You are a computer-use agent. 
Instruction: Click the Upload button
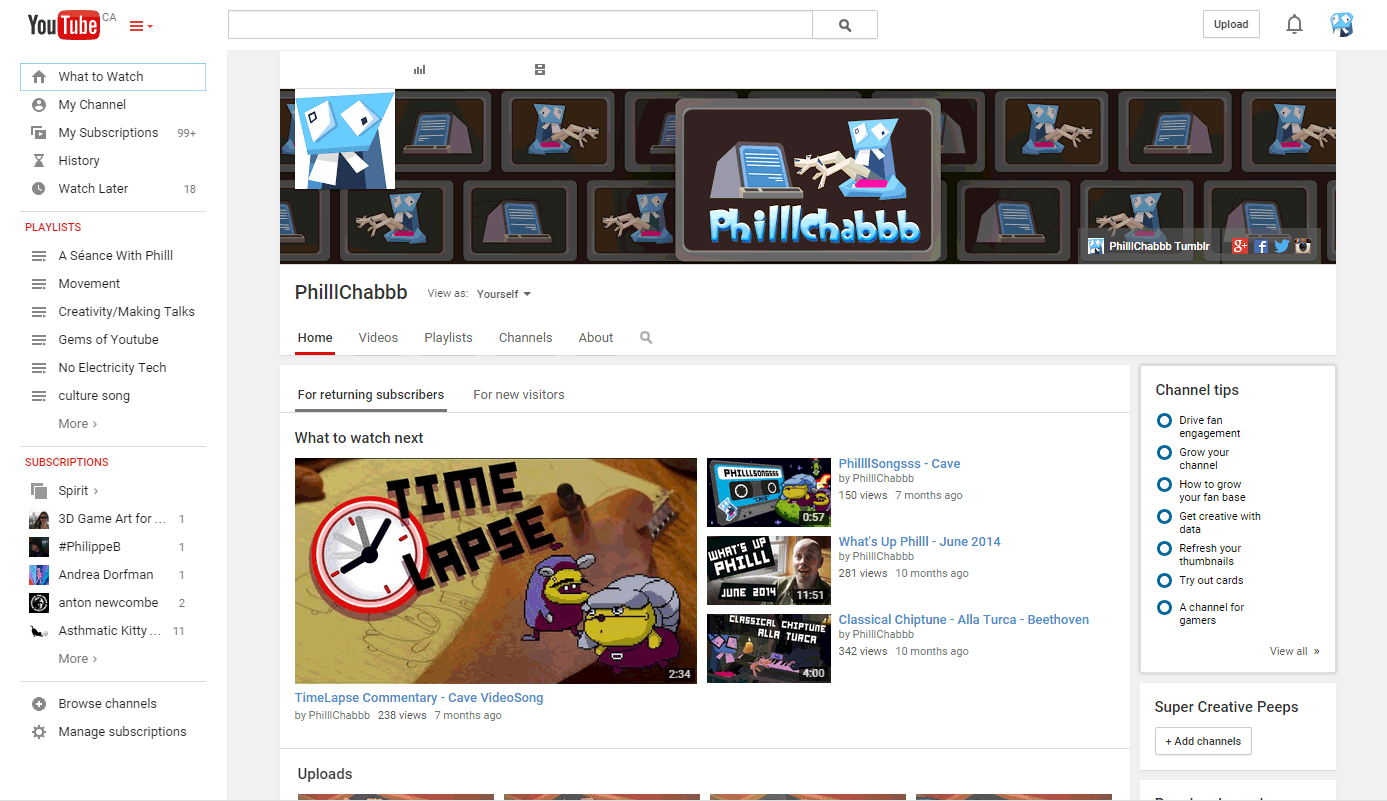coord(1231,24)
